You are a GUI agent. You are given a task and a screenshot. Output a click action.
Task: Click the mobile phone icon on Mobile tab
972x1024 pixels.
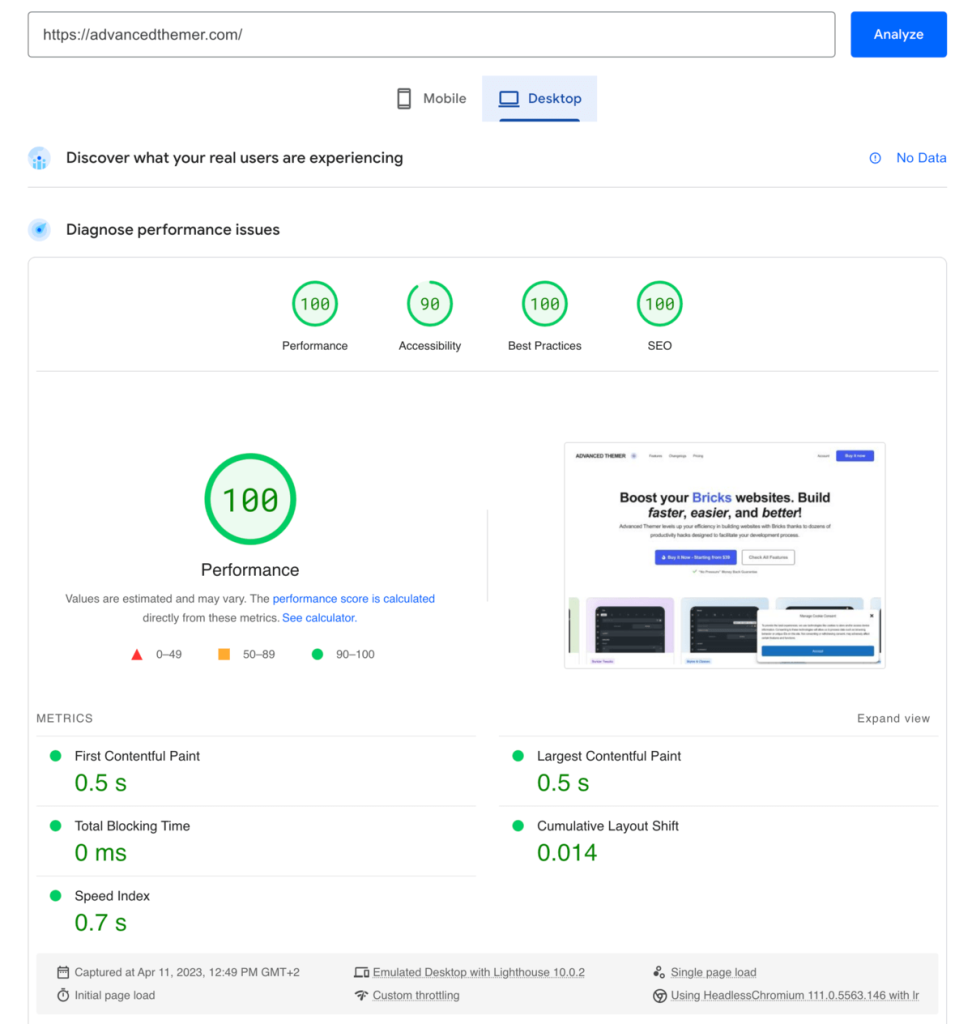coord(404,98)
